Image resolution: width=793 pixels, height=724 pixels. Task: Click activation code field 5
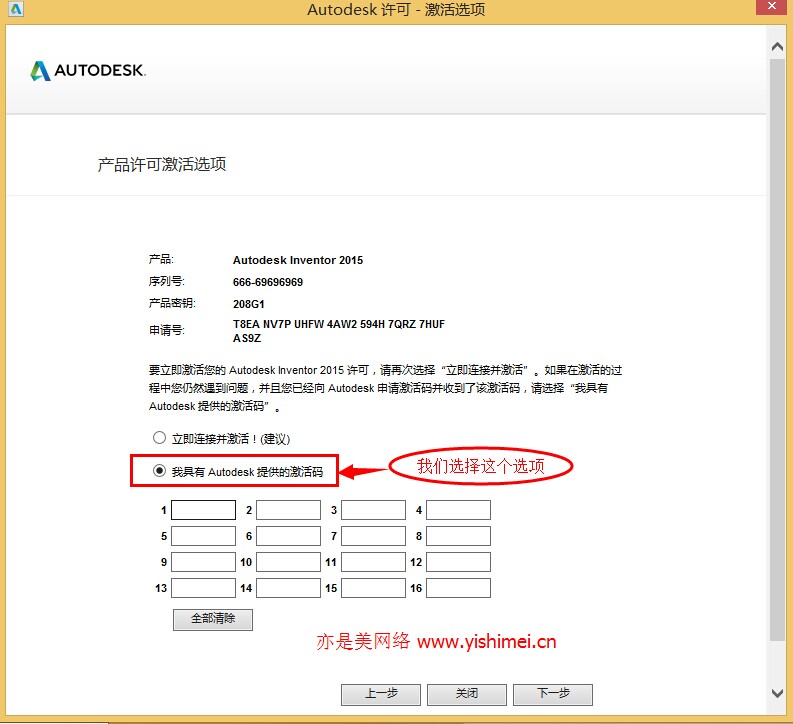point(203,536)
